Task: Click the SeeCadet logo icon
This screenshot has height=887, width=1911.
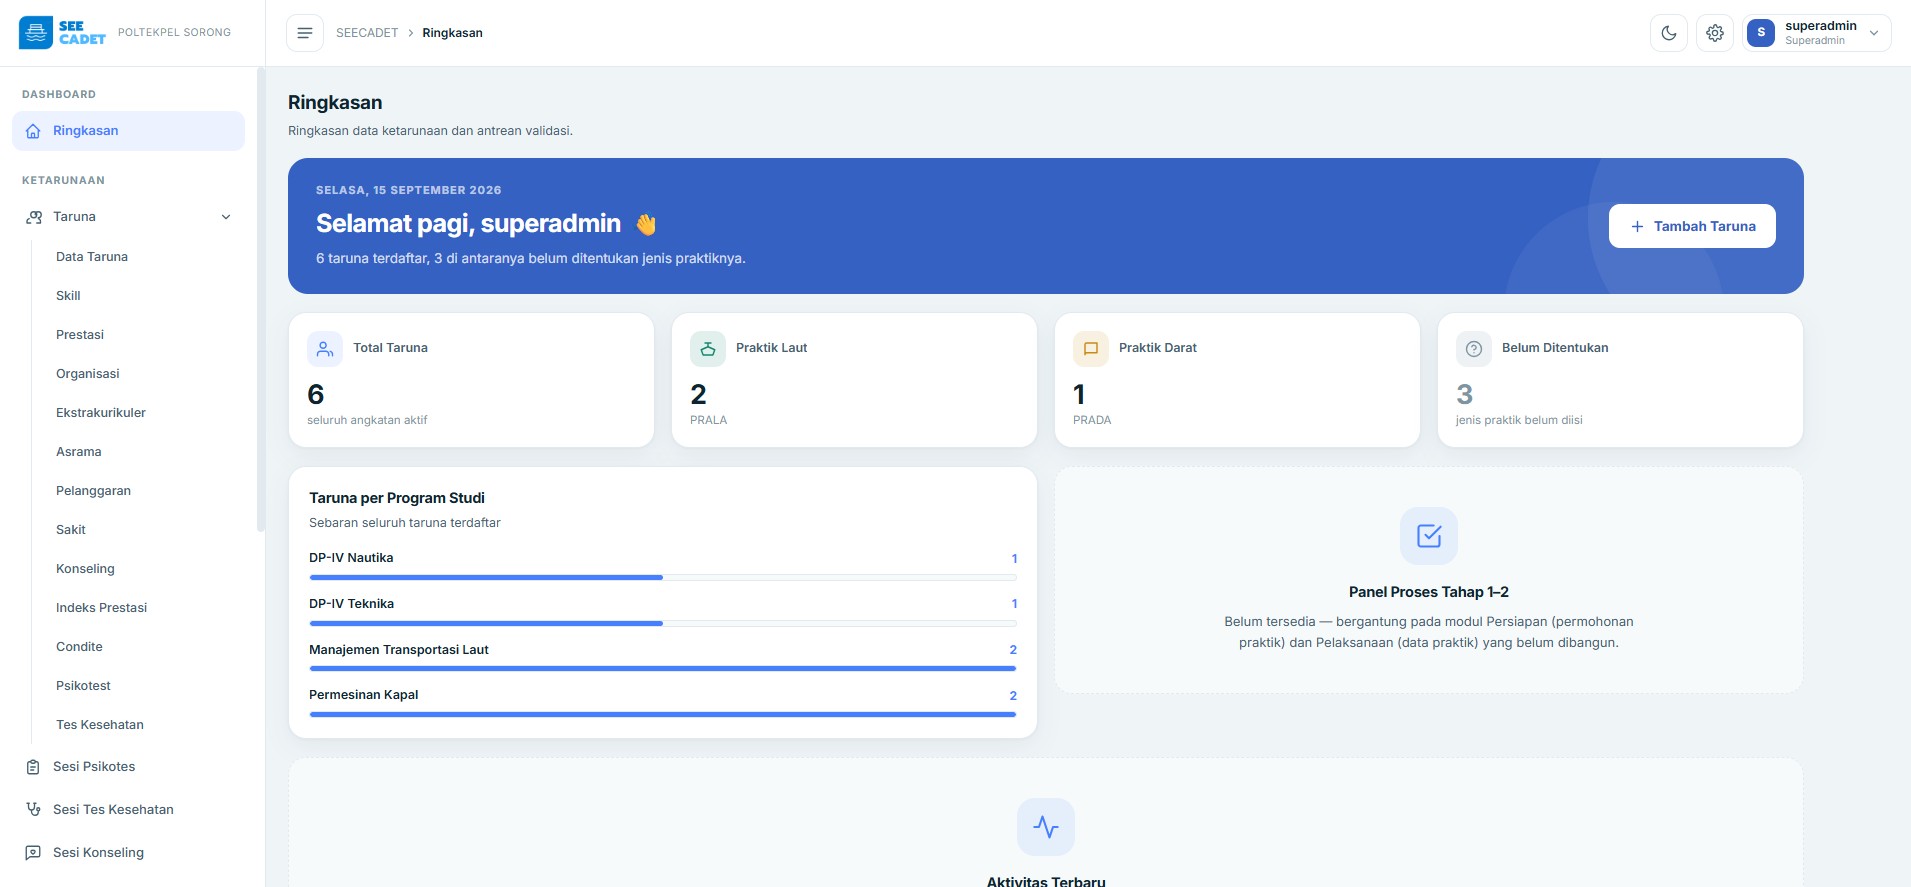Action: coord(36,33)
